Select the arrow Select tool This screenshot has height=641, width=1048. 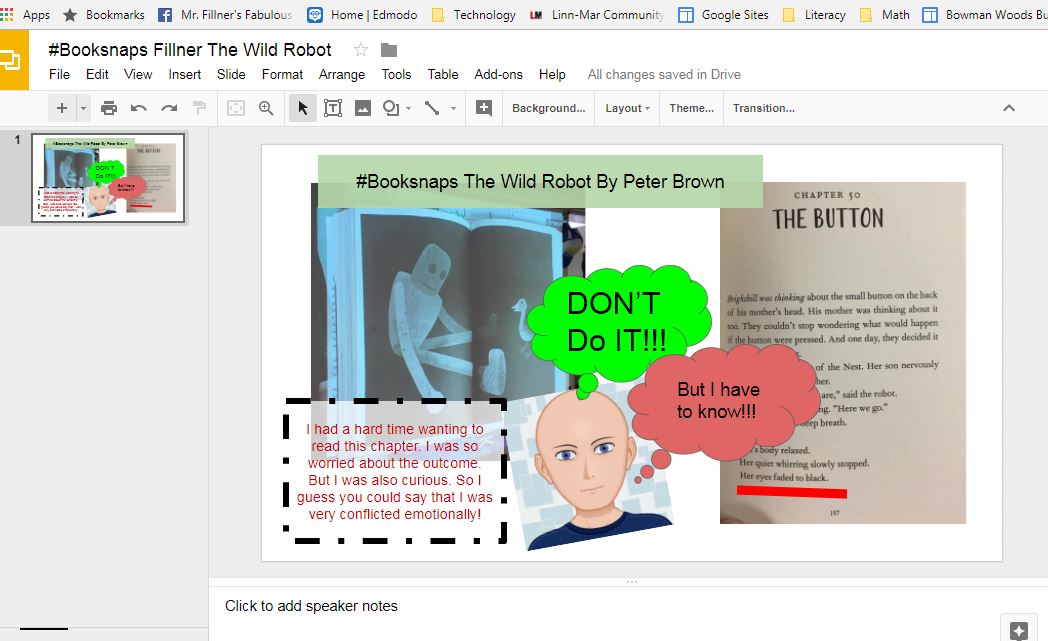303,108
